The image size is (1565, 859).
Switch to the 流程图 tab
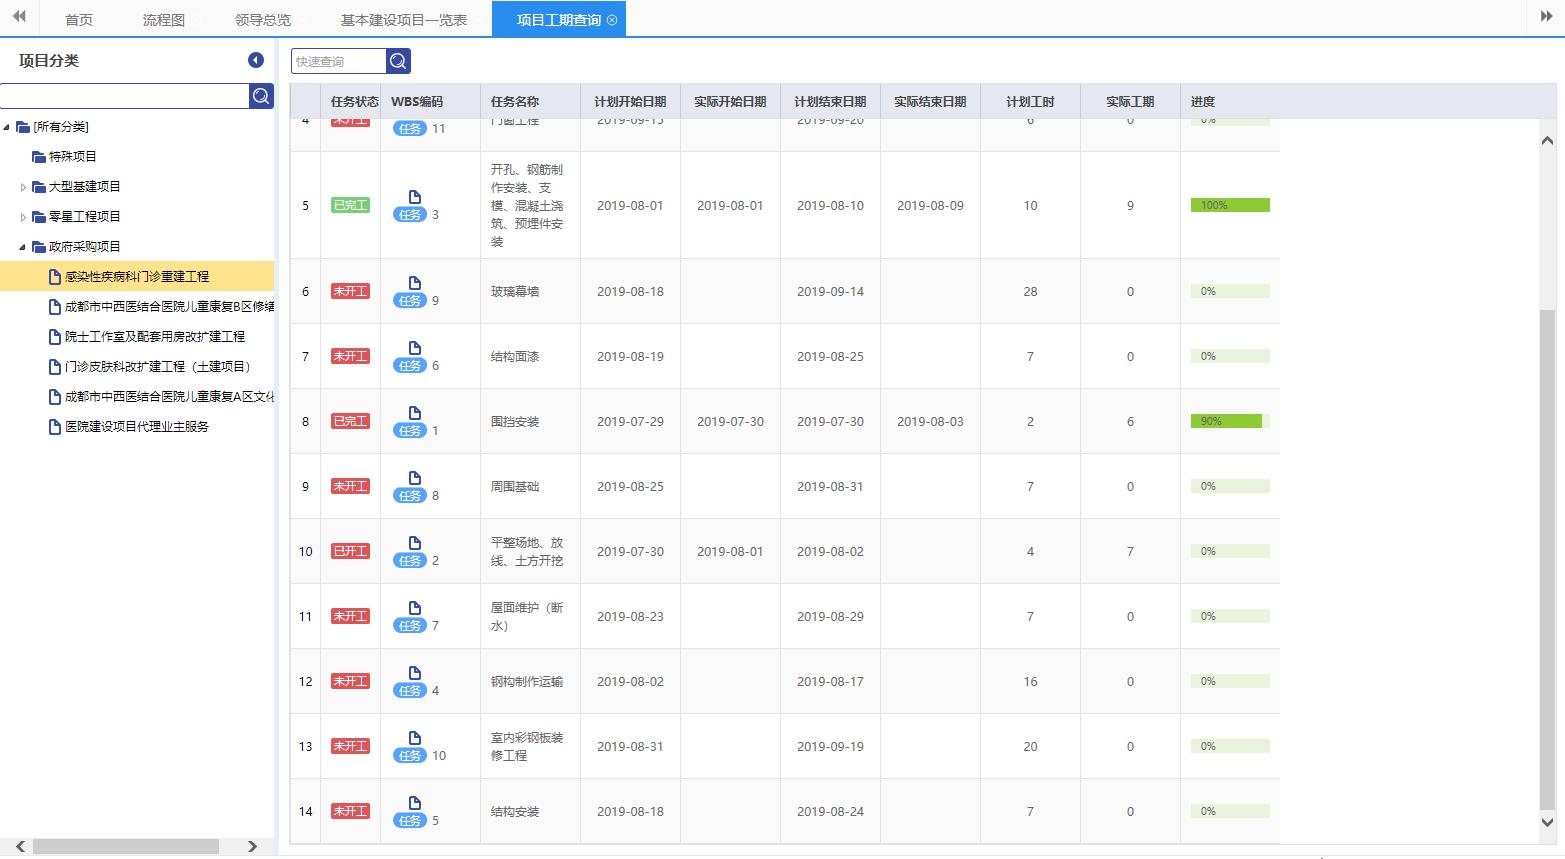(x=163, y=20)
